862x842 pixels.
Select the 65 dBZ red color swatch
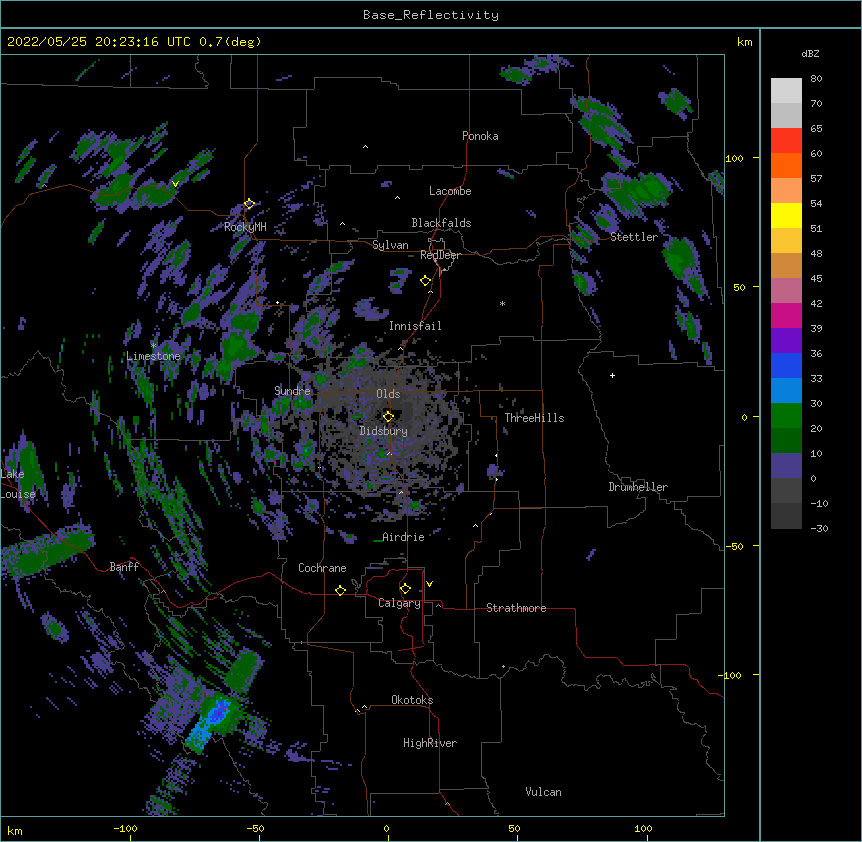786,141
